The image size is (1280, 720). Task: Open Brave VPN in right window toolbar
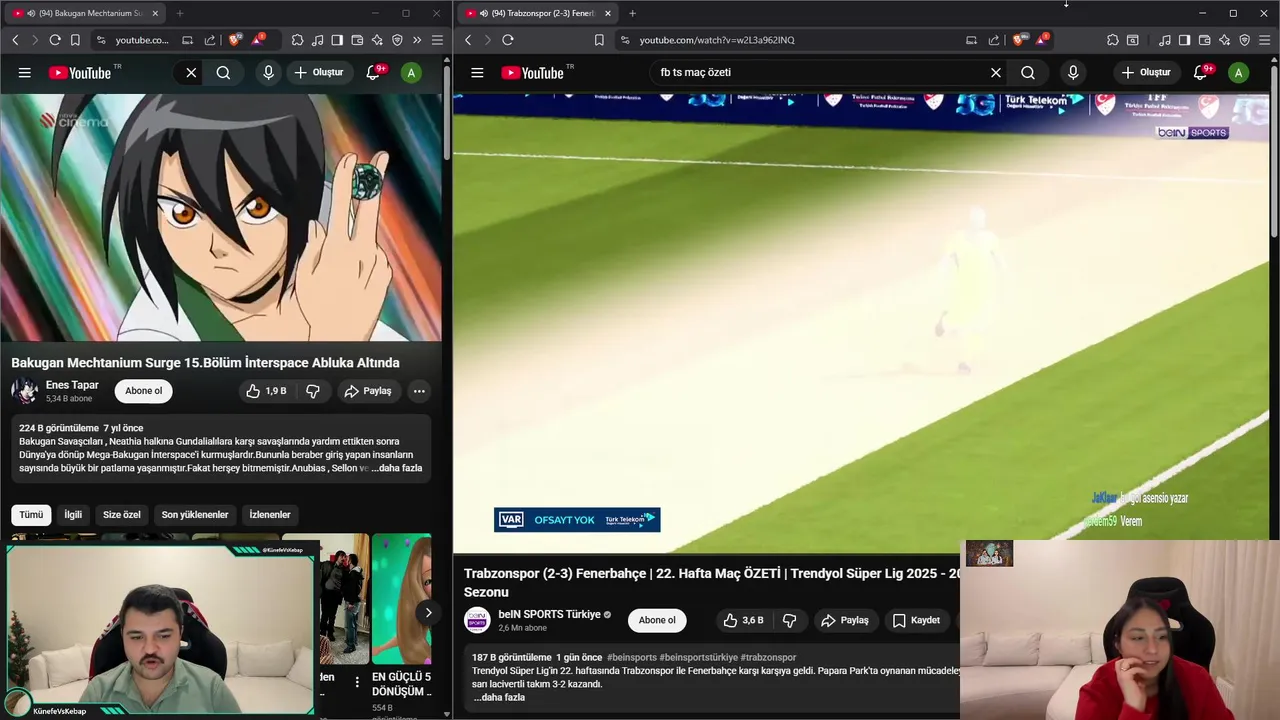1245,40
